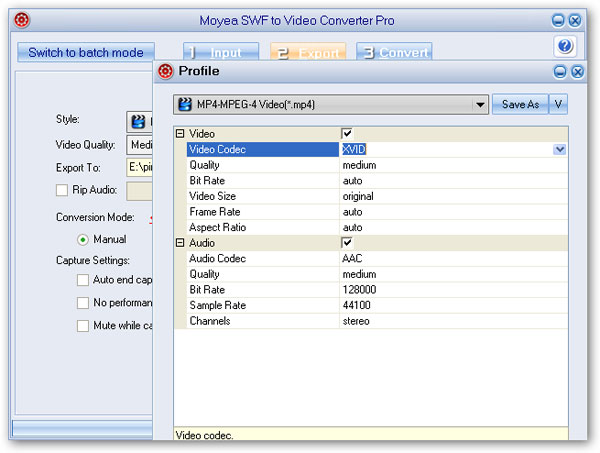Click the audio Quality medium value
Viewport: 600px width, 453px height.
click(359, 274)
